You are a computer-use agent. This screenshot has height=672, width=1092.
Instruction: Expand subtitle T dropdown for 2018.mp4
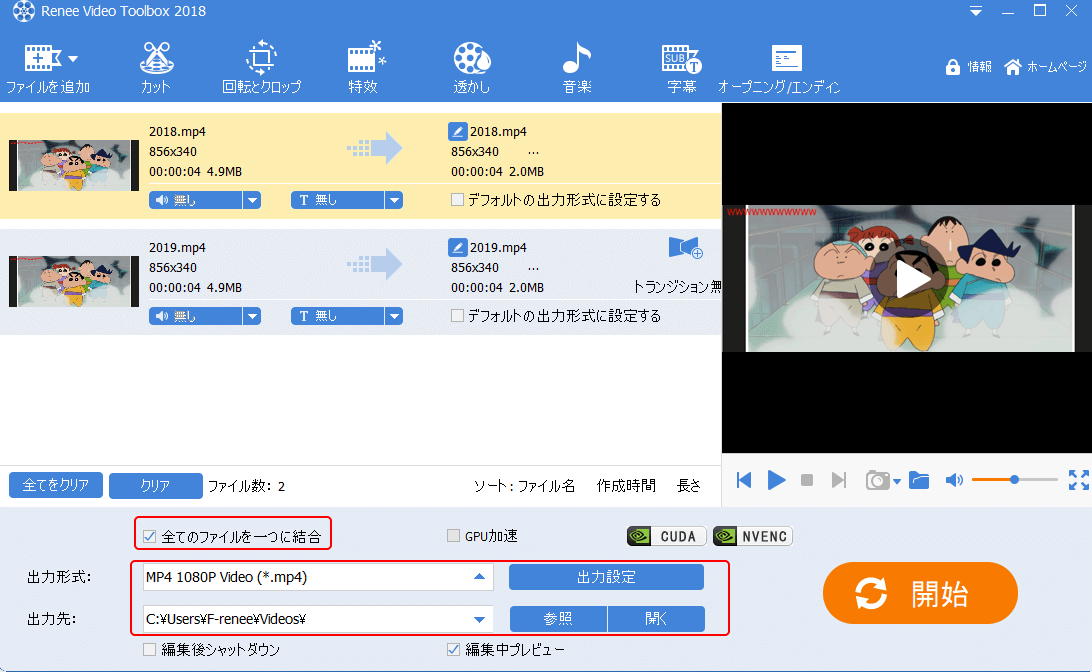tap(394, 201)
